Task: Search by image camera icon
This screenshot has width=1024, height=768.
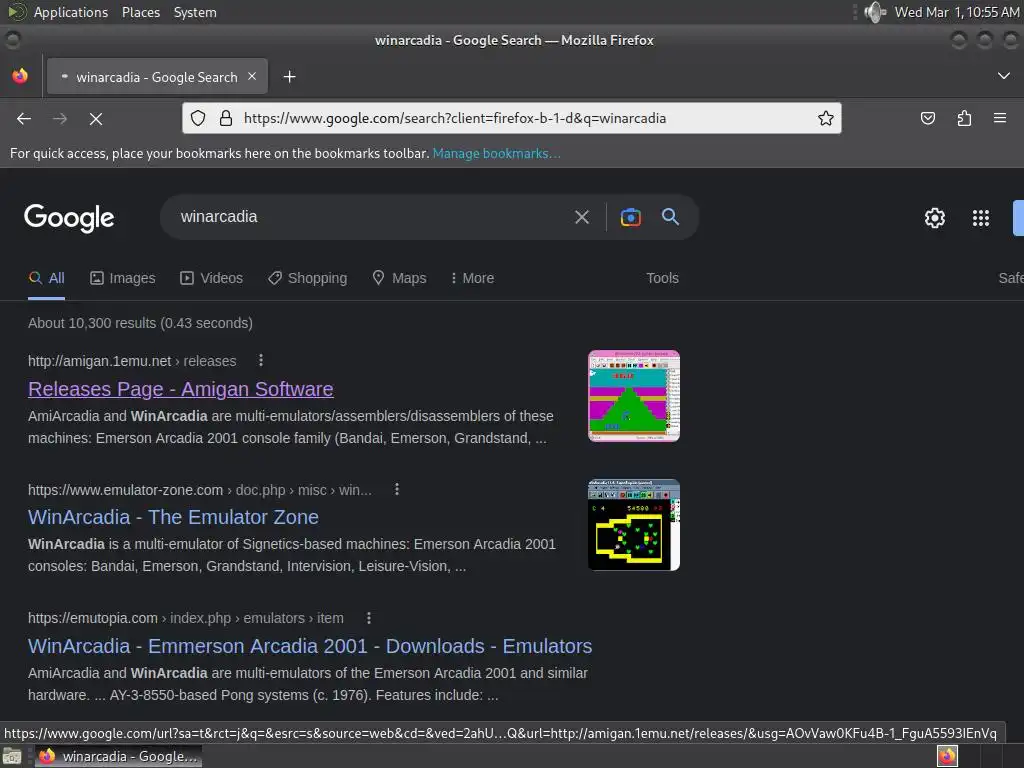Action: point(630,217)
